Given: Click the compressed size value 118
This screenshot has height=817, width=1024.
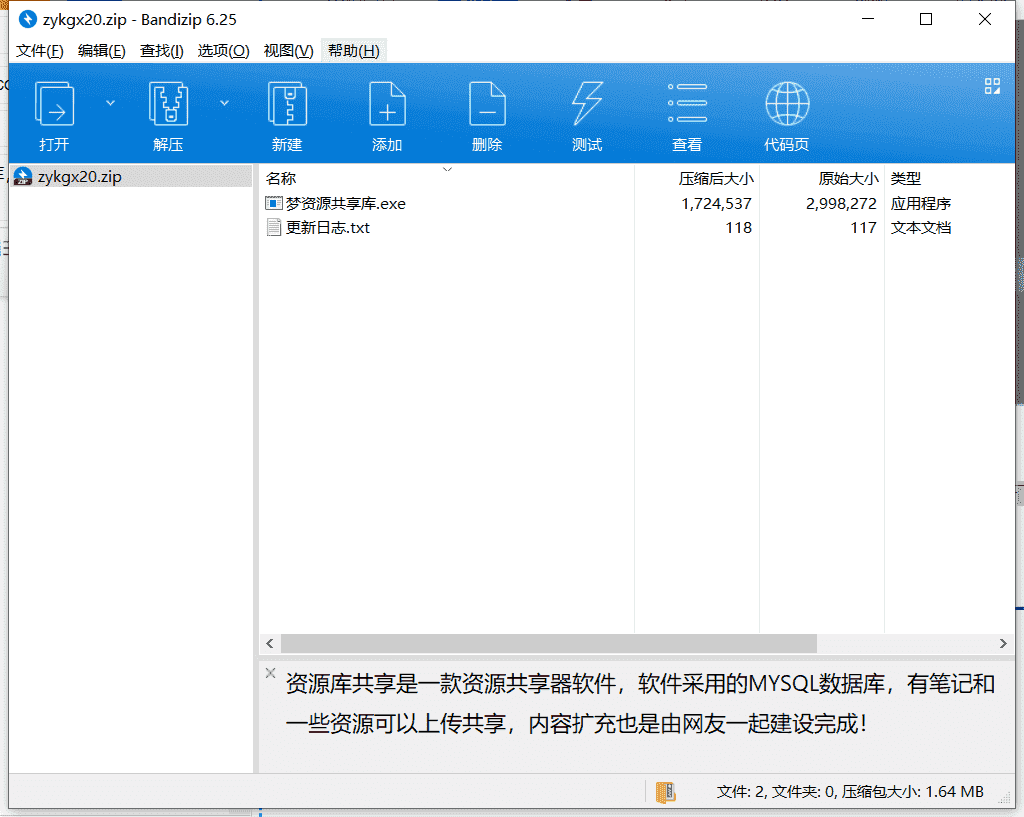Looking at the screenshot, I should click(x=739, y=228).
